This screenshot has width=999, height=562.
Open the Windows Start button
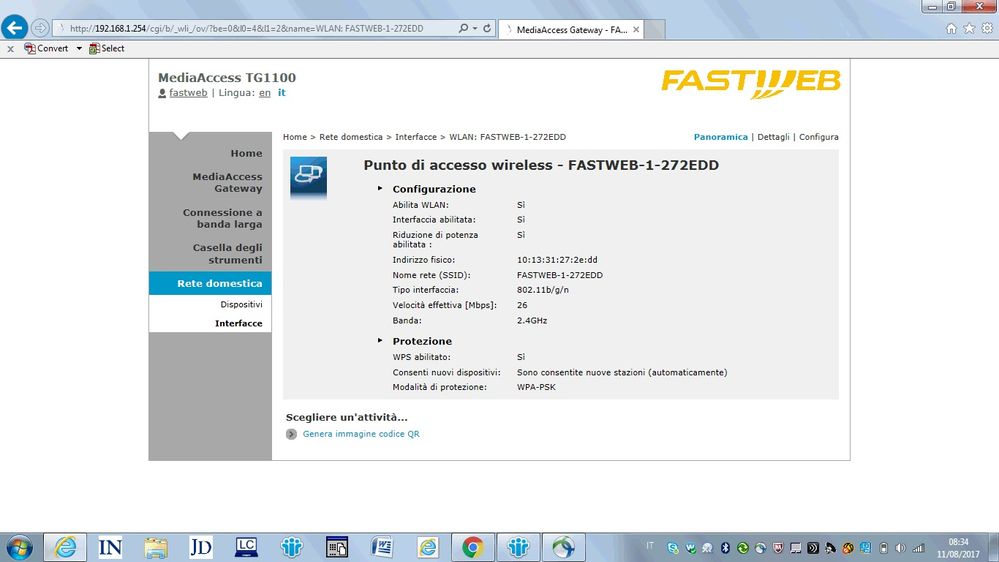coord(19,547)
